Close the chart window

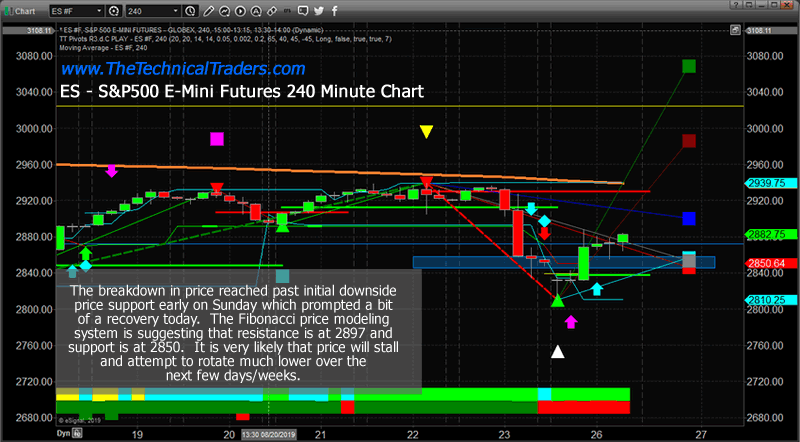point(788,5)
